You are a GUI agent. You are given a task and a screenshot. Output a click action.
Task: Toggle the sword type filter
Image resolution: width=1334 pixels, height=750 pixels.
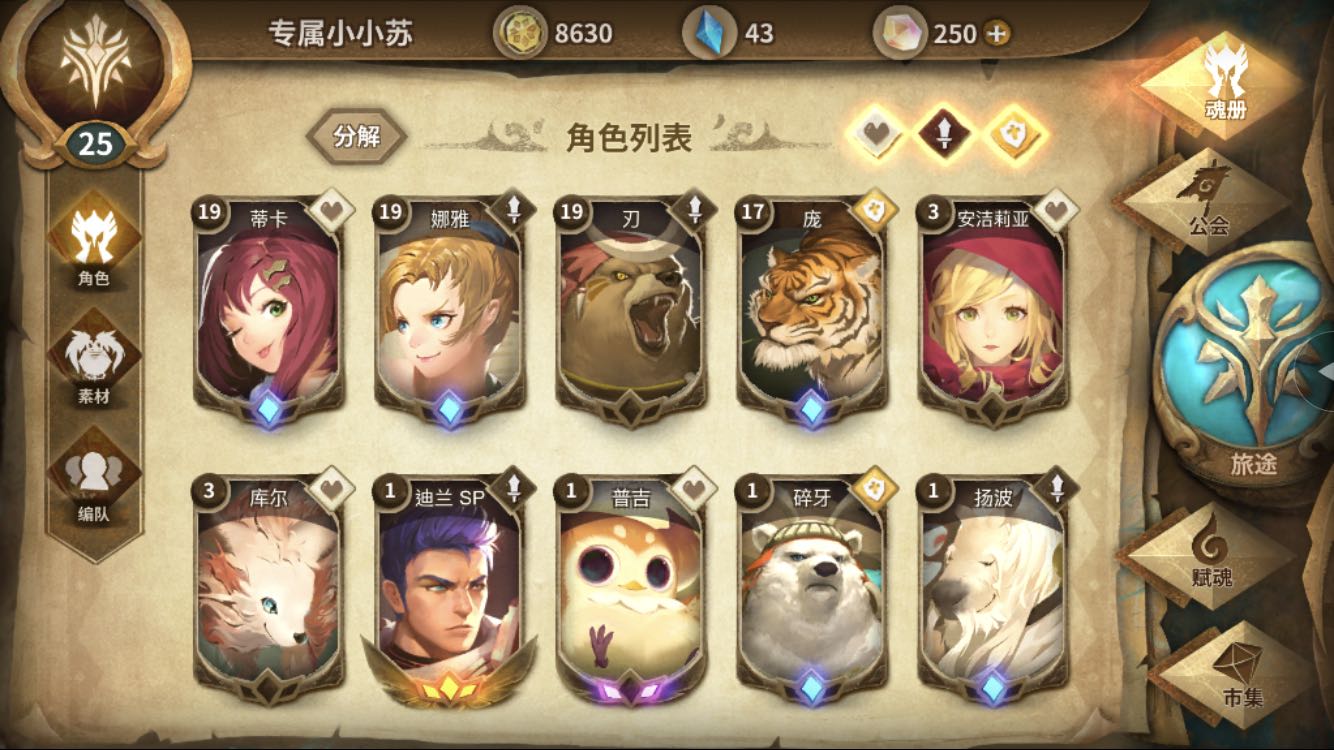point(946,133)
